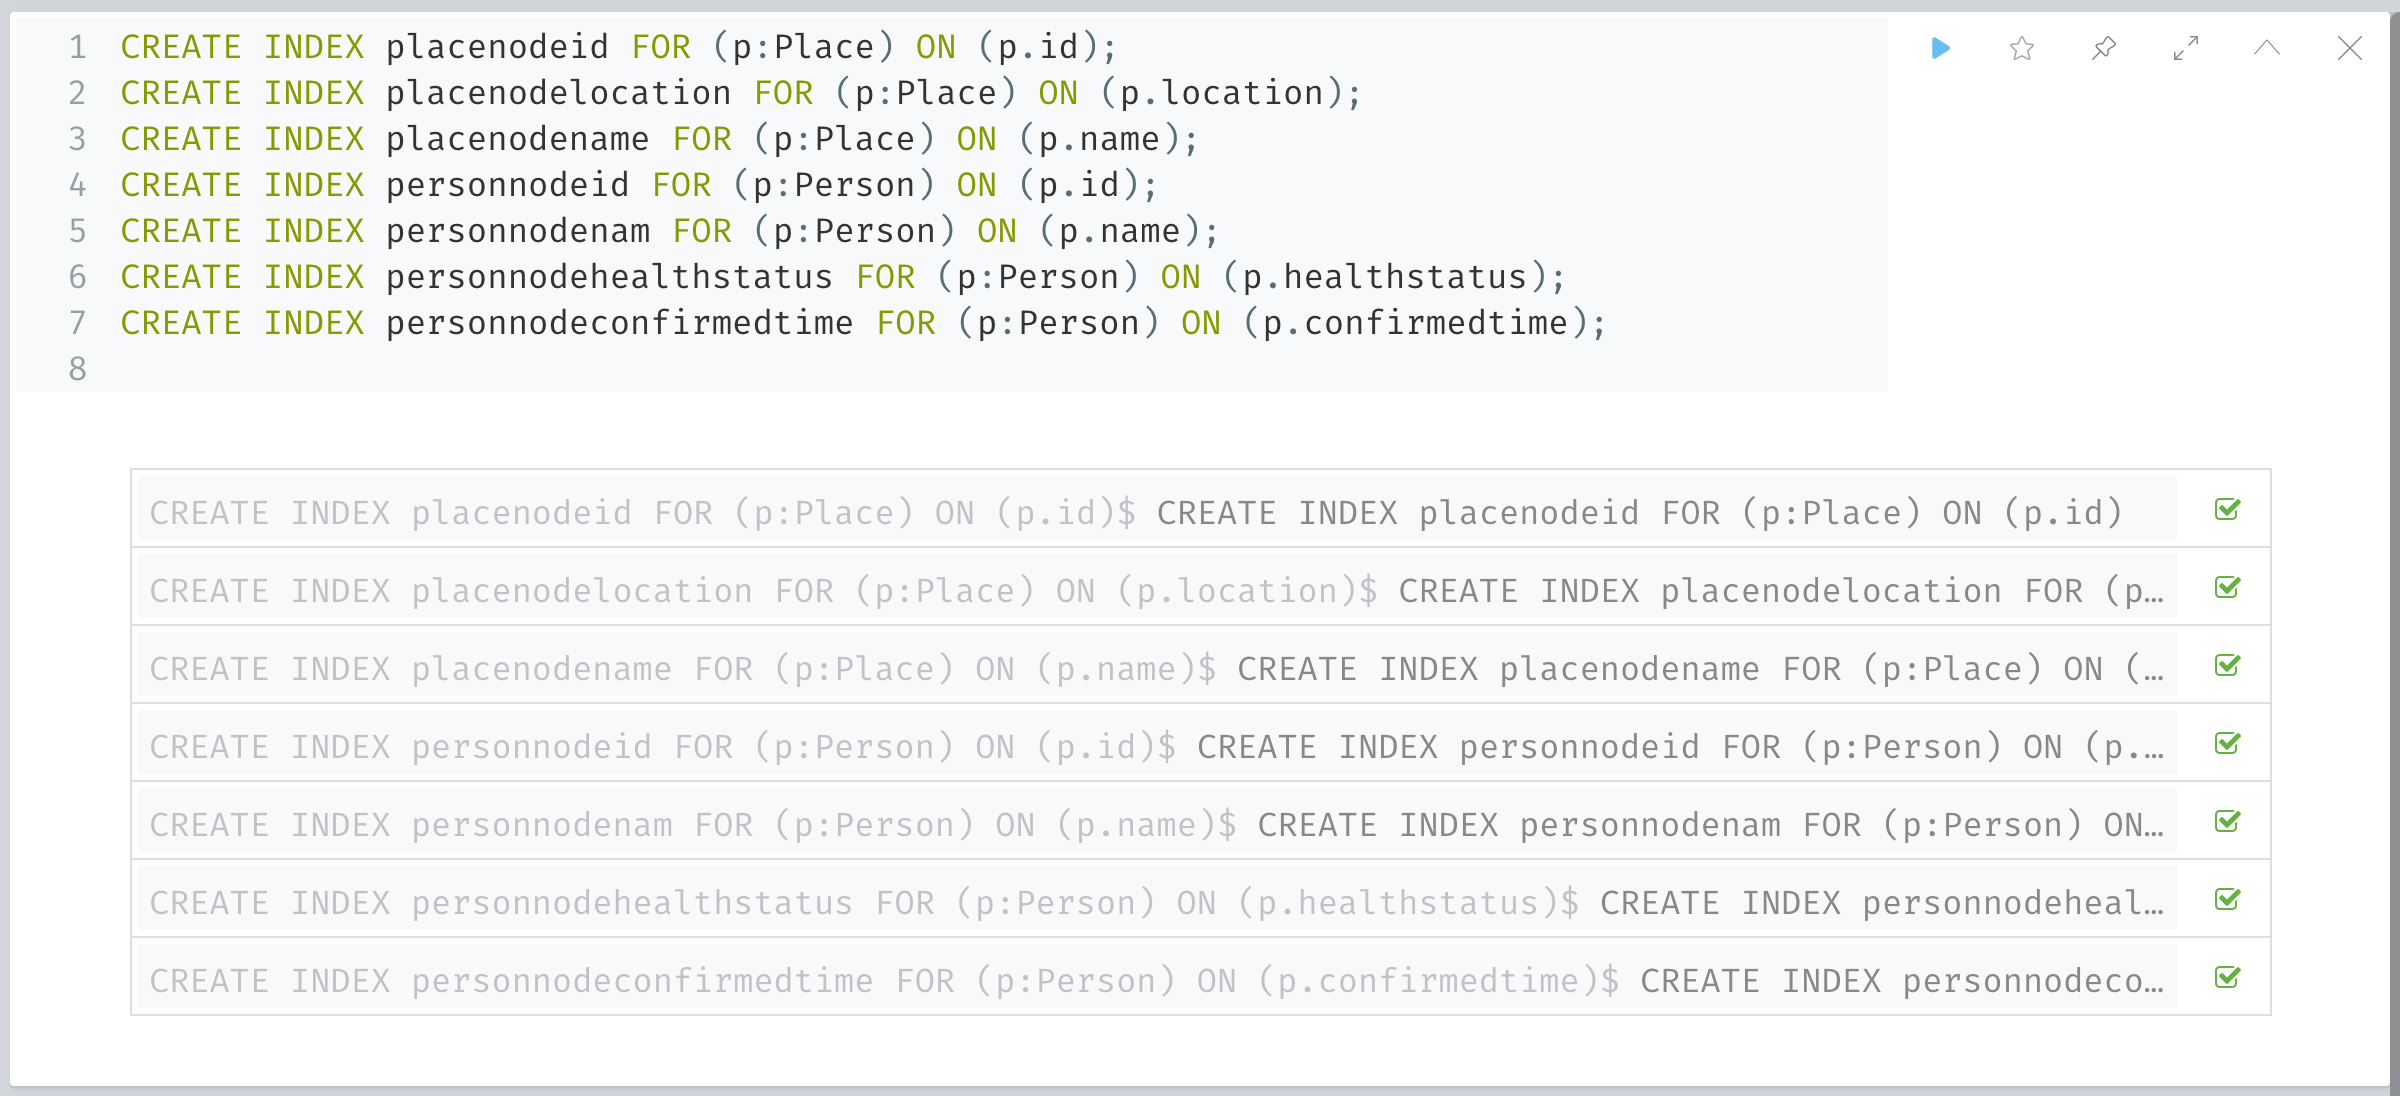Save query as favorite with star icon
Screen dimensions: 2400x1096
2022,48
